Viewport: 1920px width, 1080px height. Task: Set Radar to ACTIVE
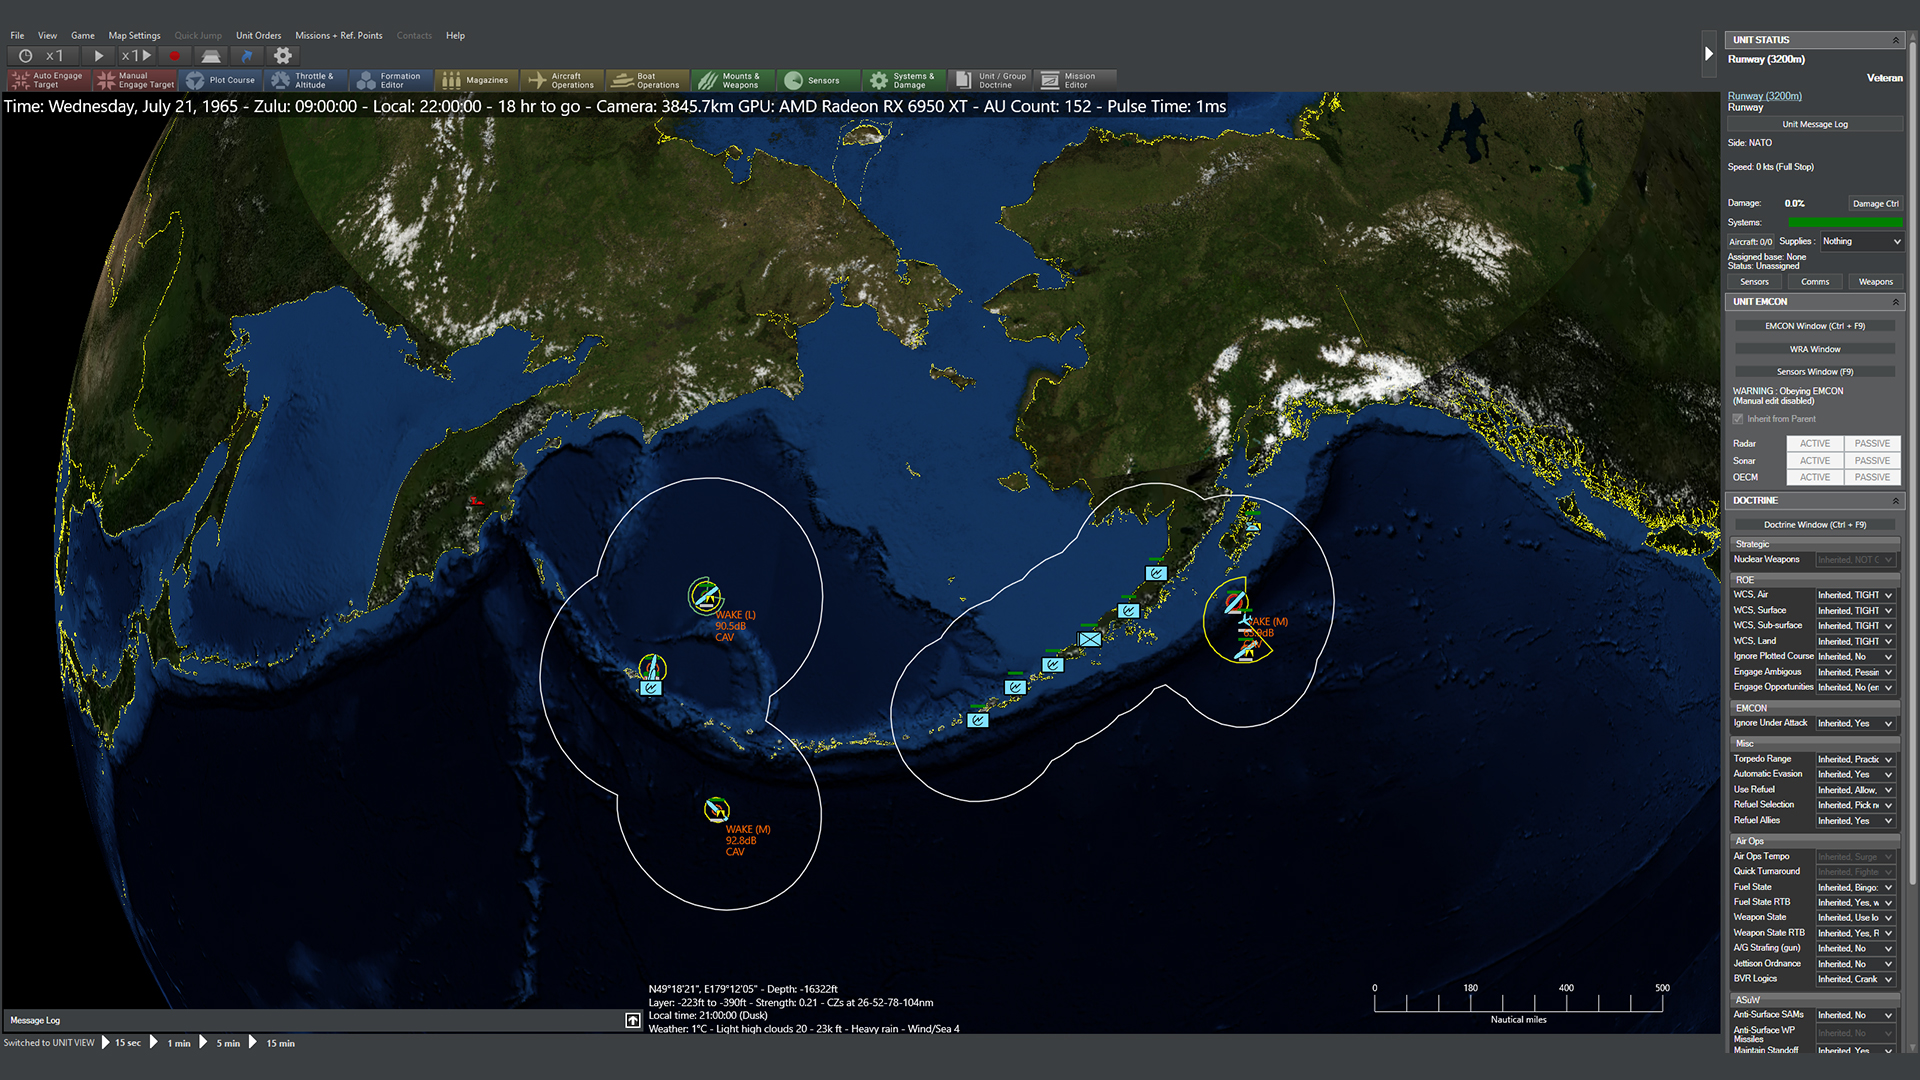[x=1814, y=443]
